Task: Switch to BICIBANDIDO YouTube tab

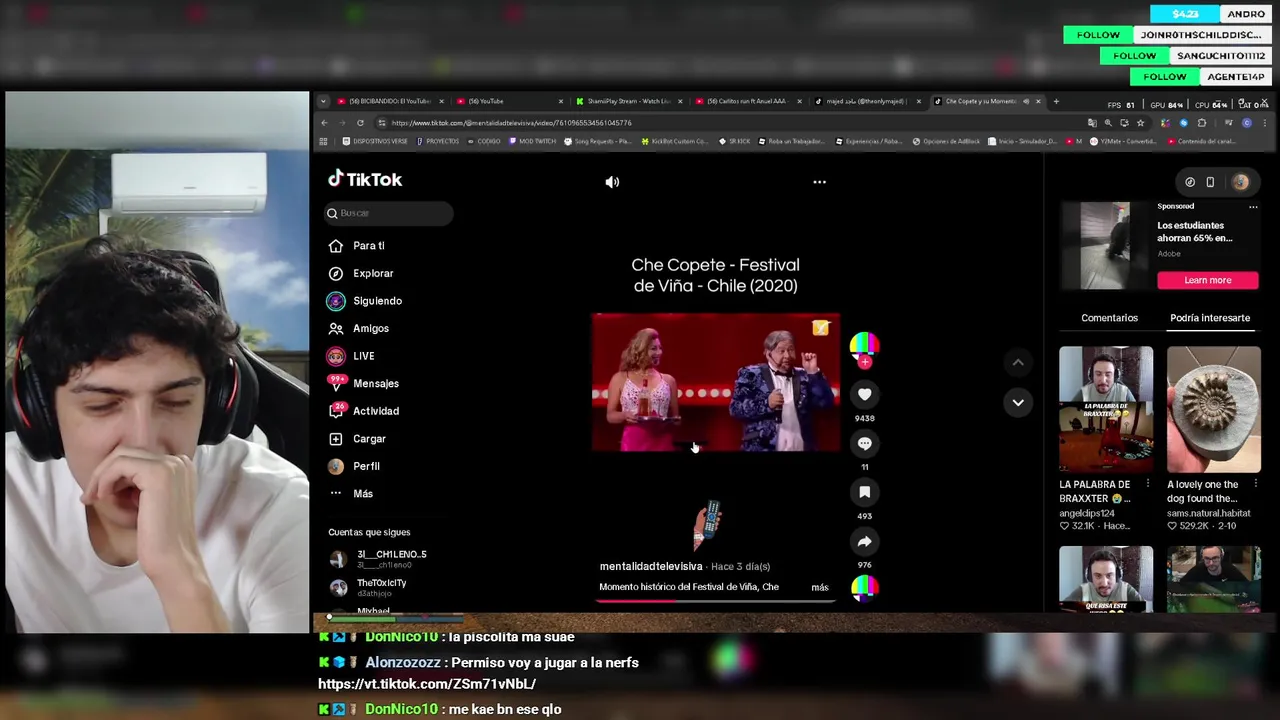Action: (x=389, y=101)
